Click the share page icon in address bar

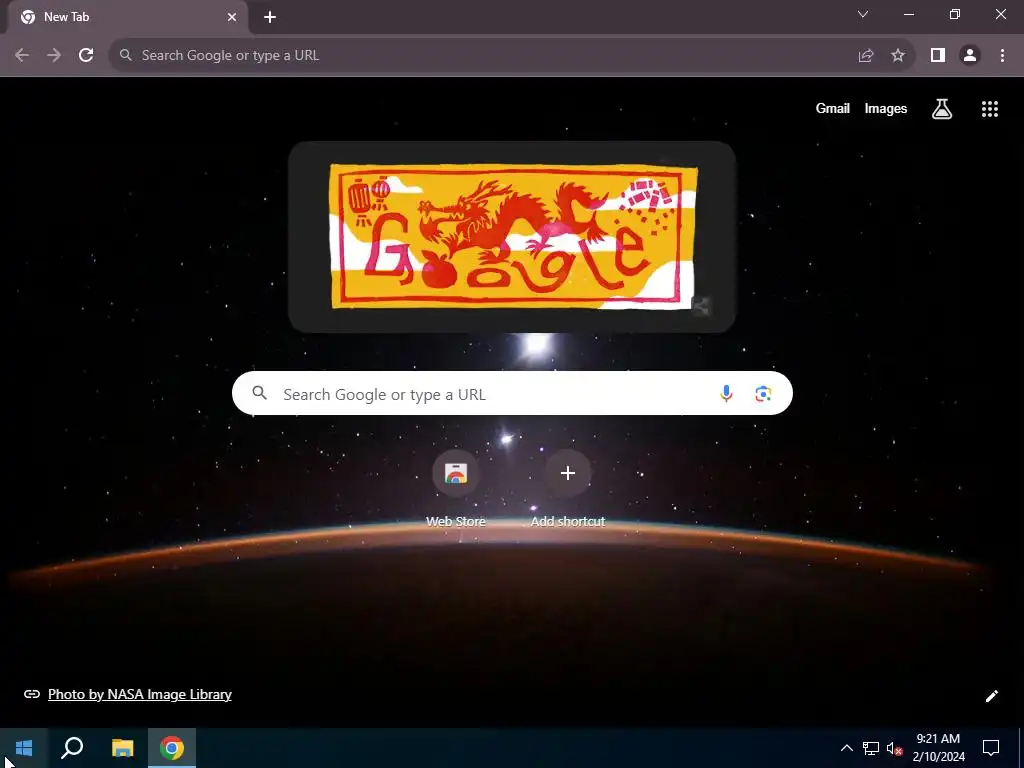tap(866, 56)
